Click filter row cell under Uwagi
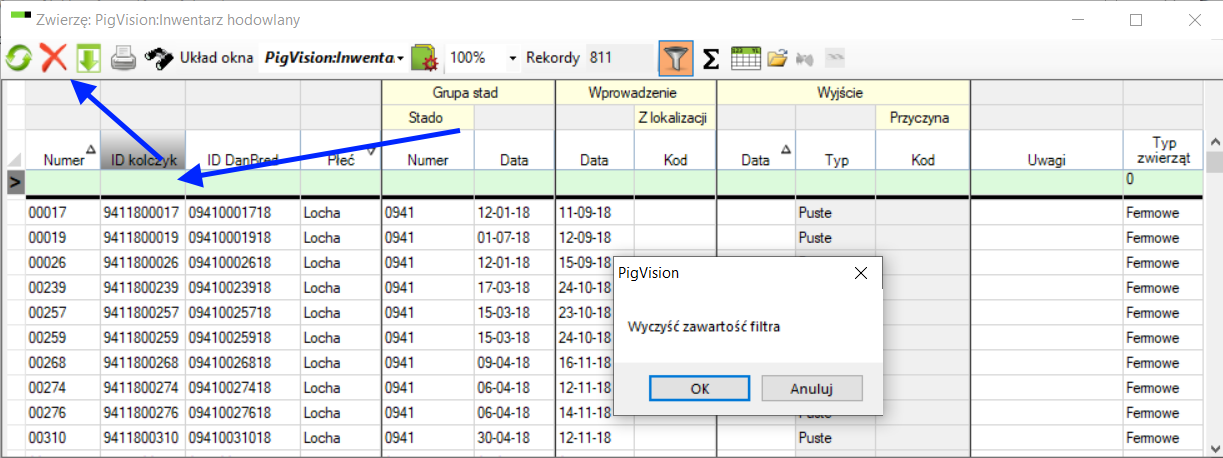 coord(1046,181)
